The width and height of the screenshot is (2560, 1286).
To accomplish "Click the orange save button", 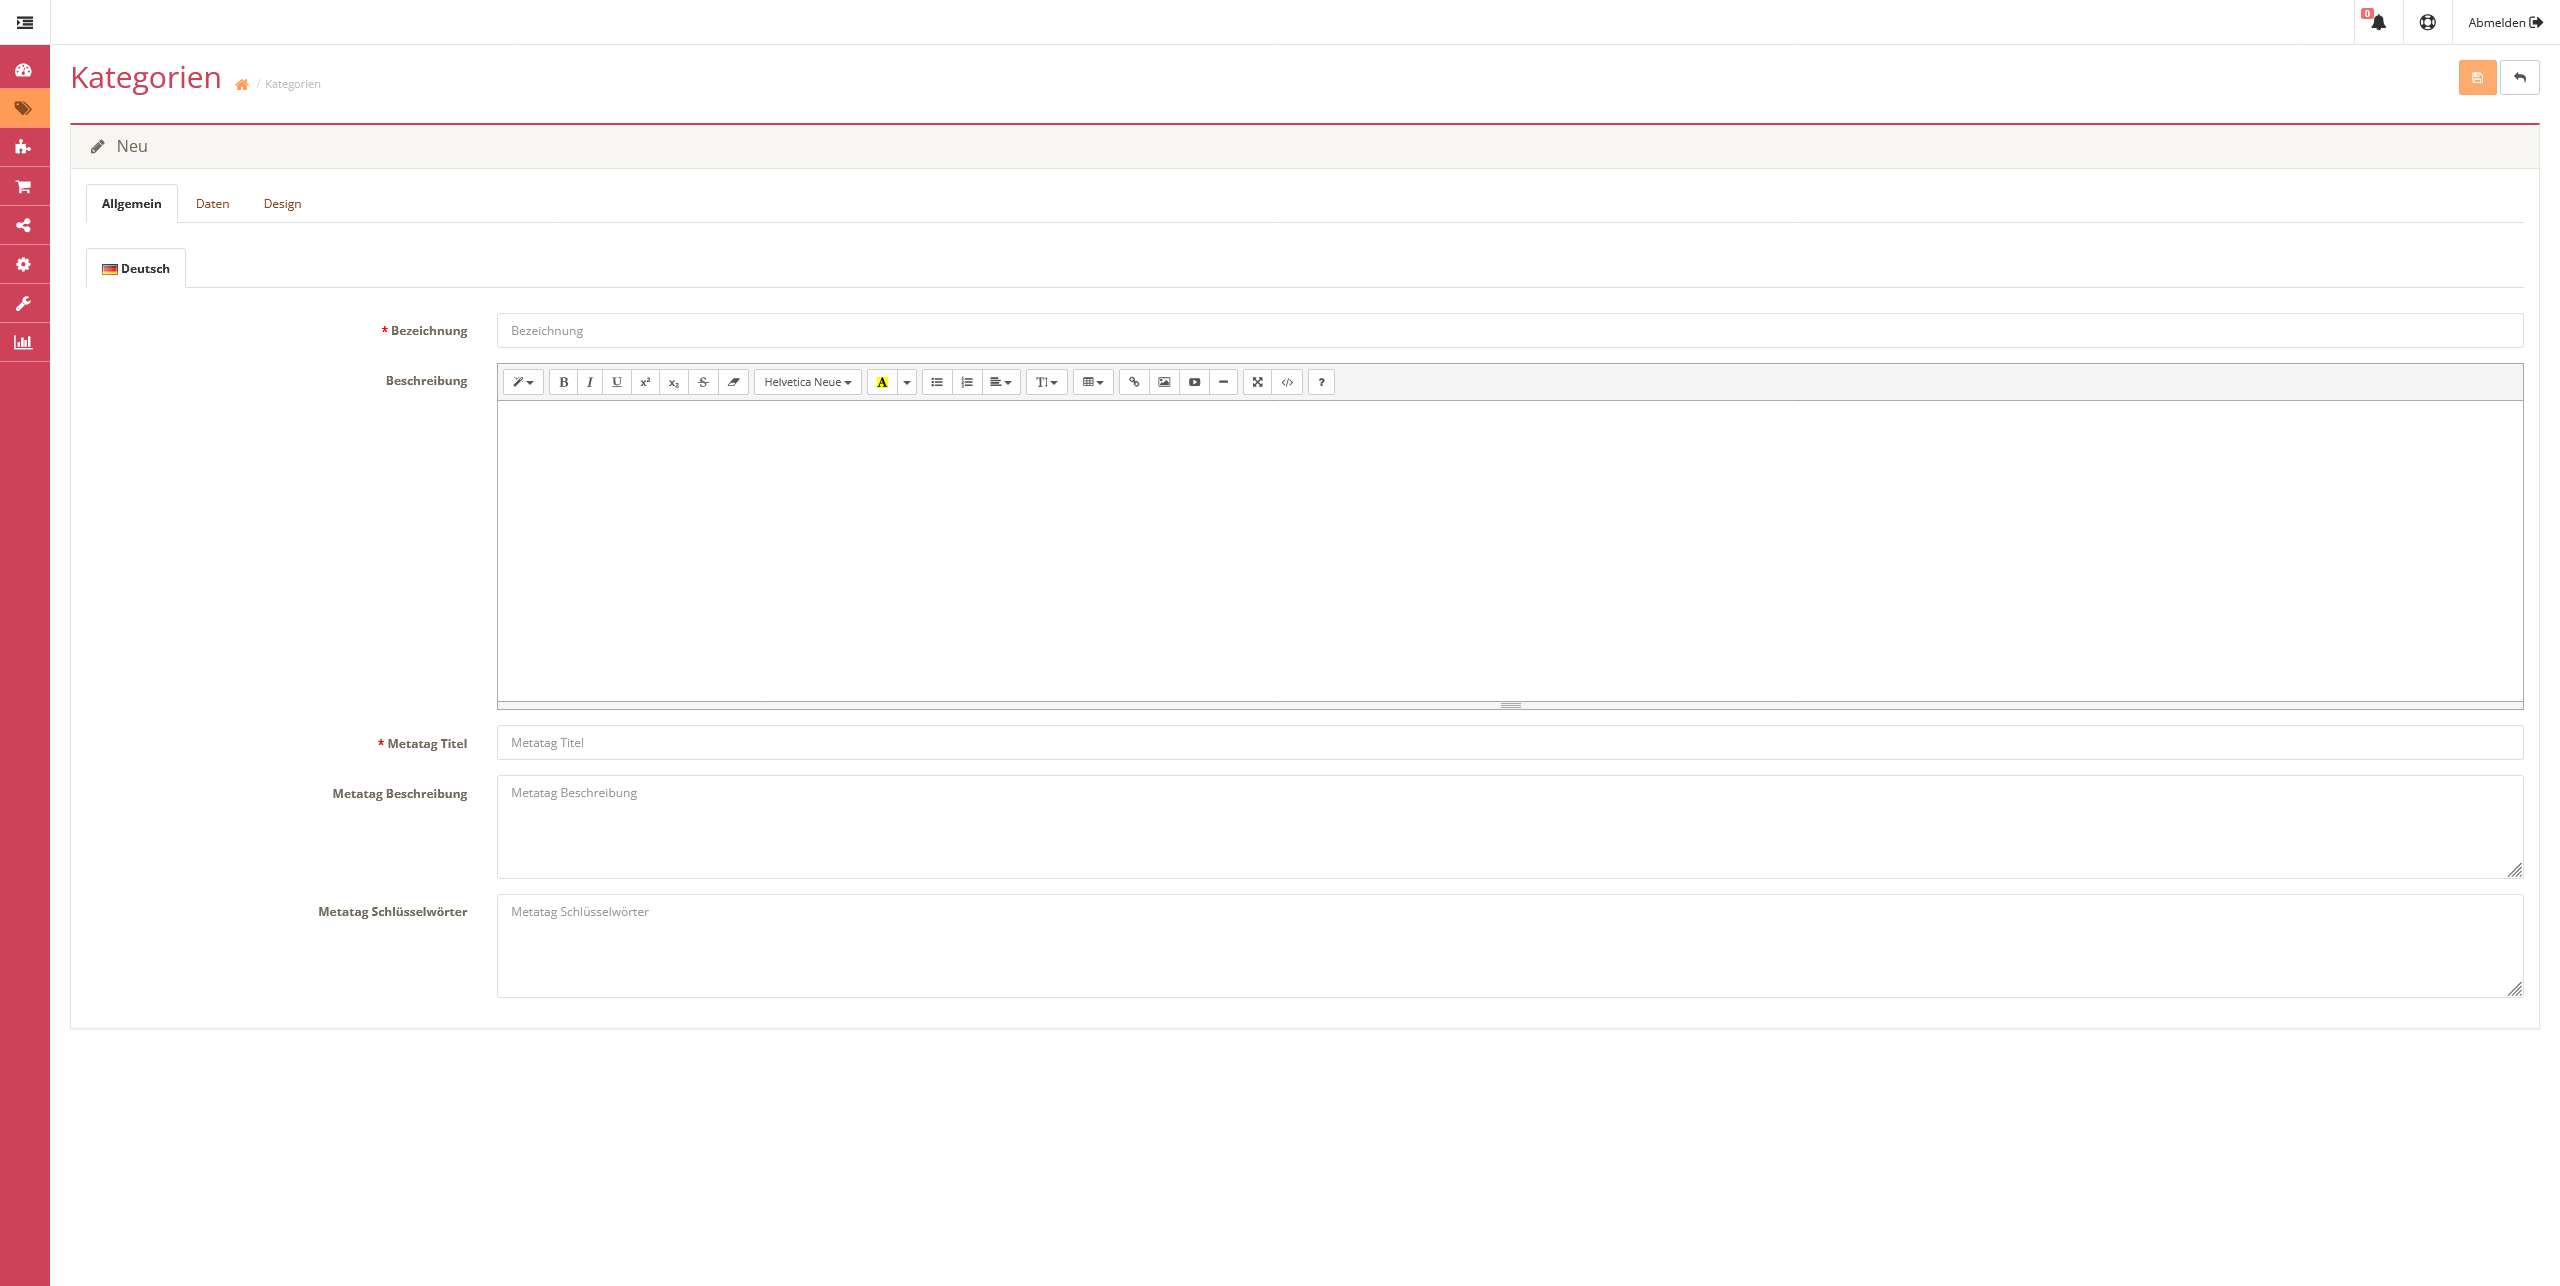I will [x=2477, y=78].
